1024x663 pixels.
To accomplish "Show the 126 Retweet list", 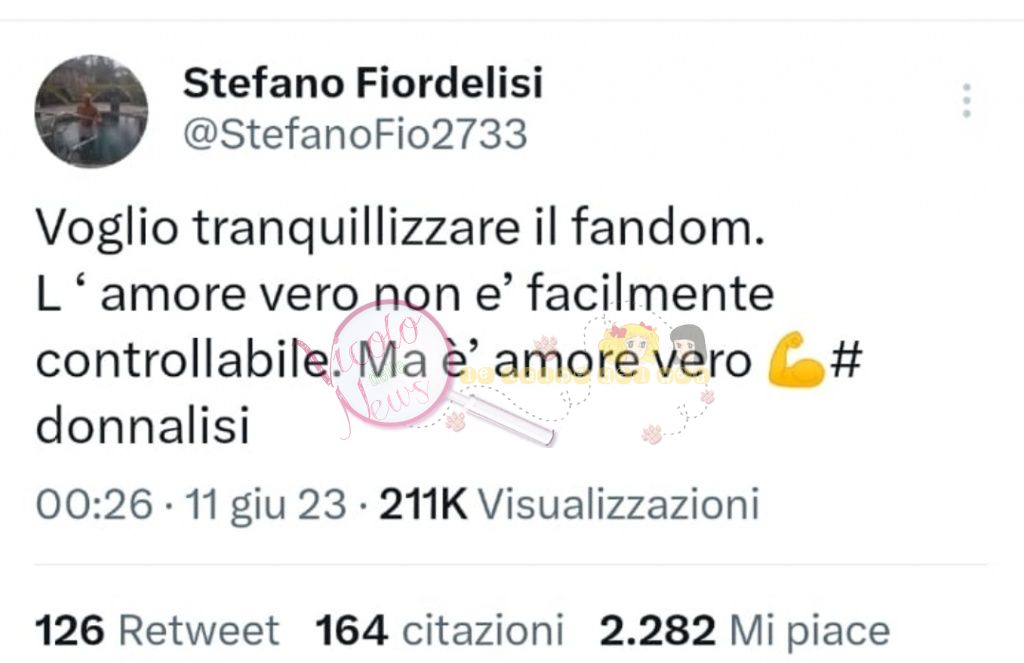I will pyautogui.click(x=157, y=631).
